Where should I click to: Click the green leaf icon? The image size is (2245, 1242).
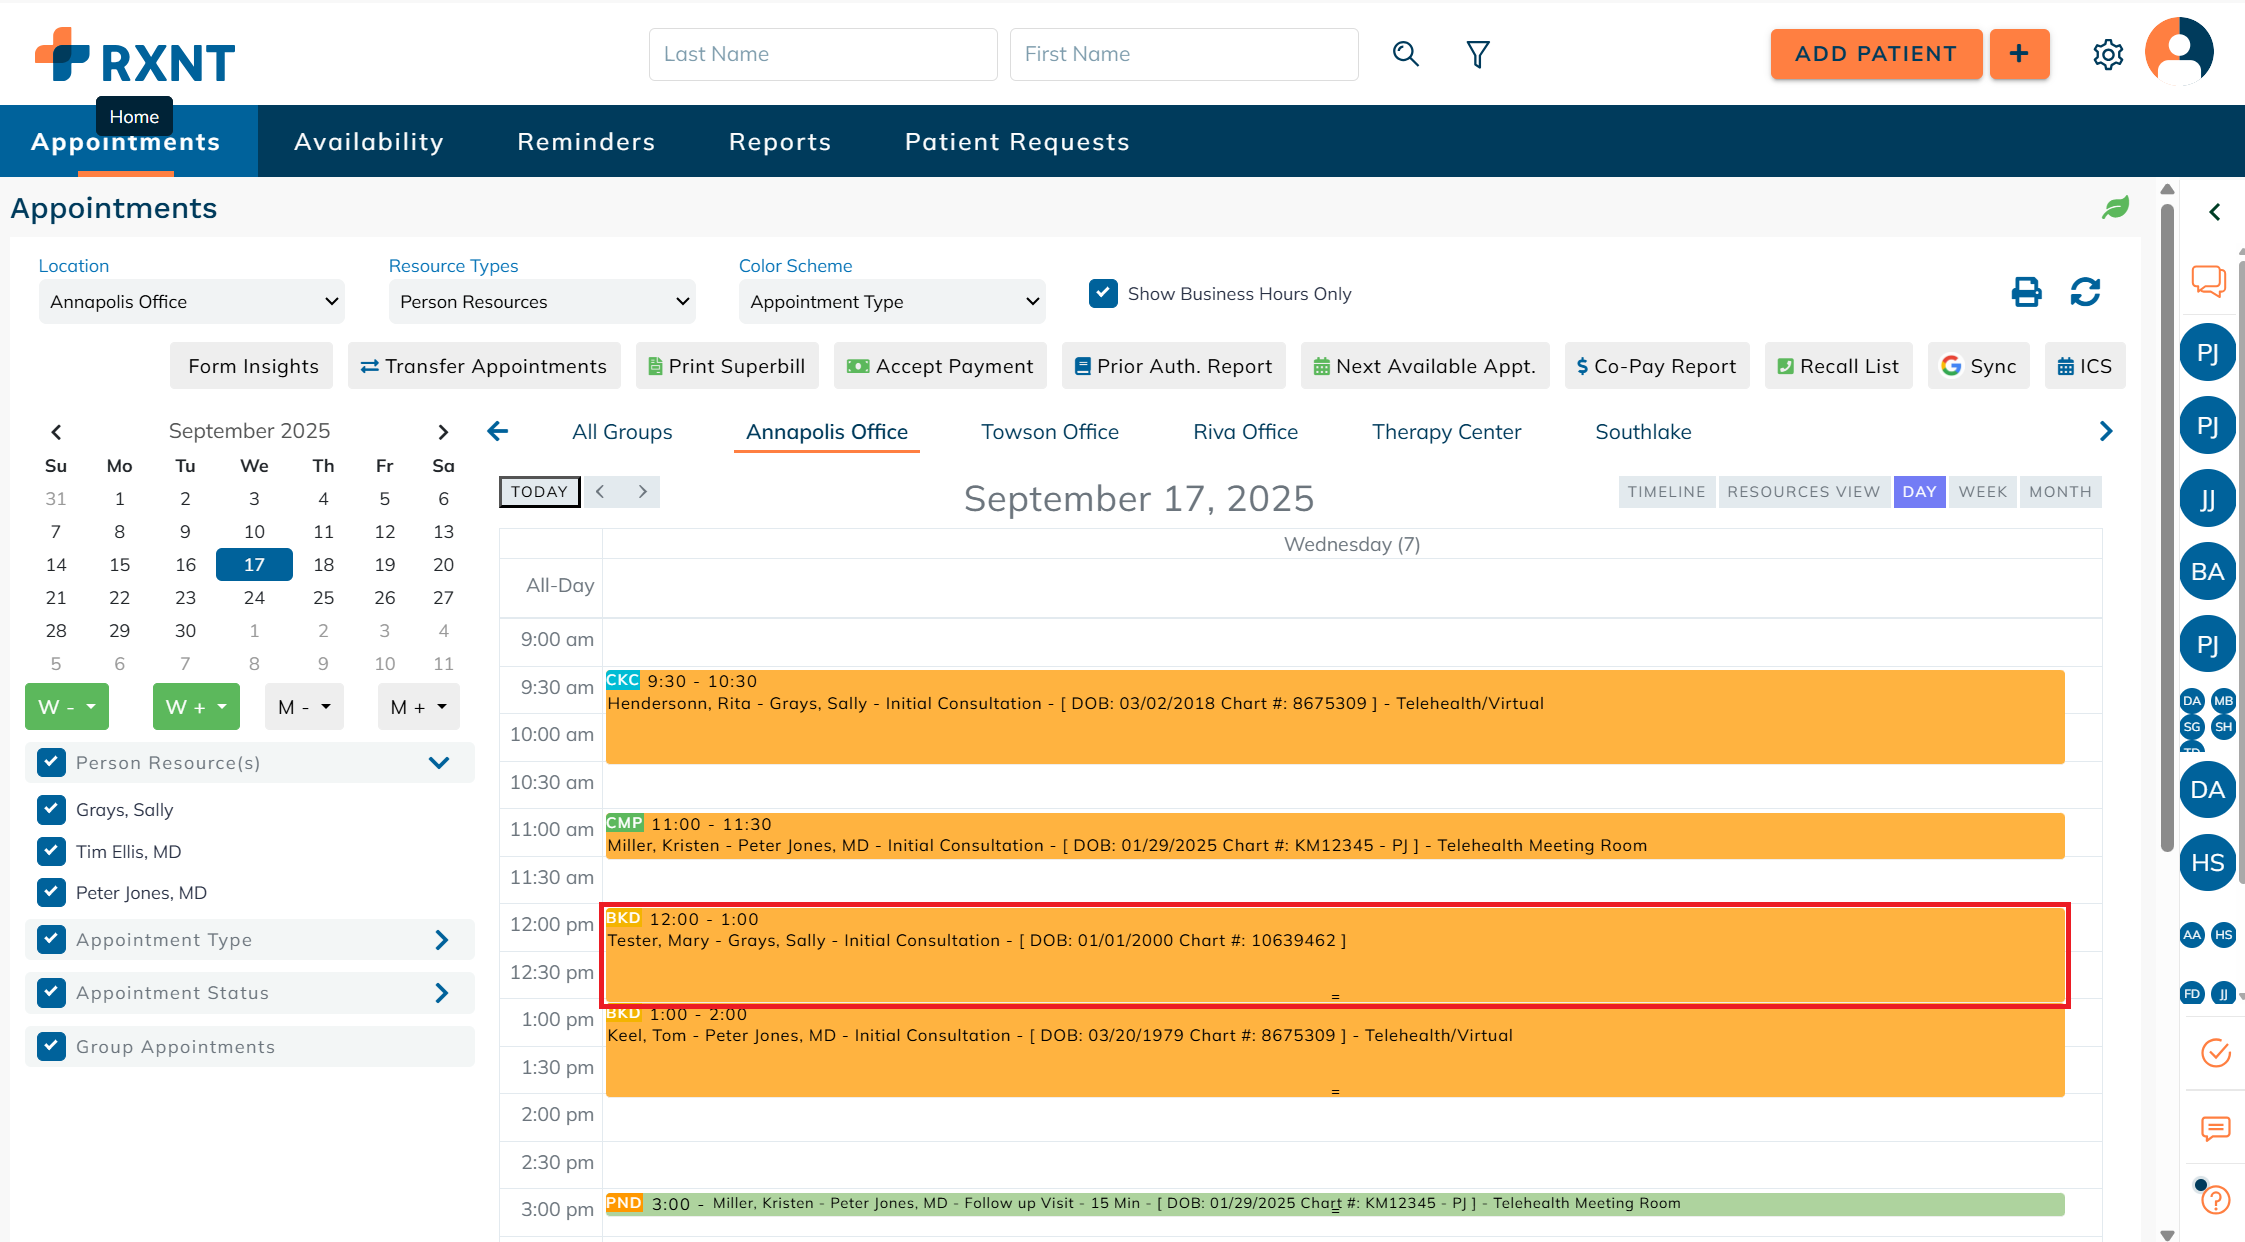tap(2115, 208)
